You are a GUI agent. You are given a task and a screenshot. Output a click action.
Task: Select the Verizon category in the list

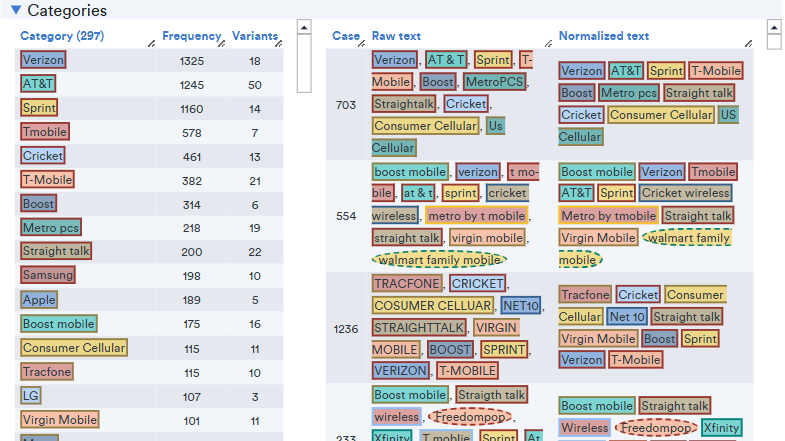[x=44, y=60]
